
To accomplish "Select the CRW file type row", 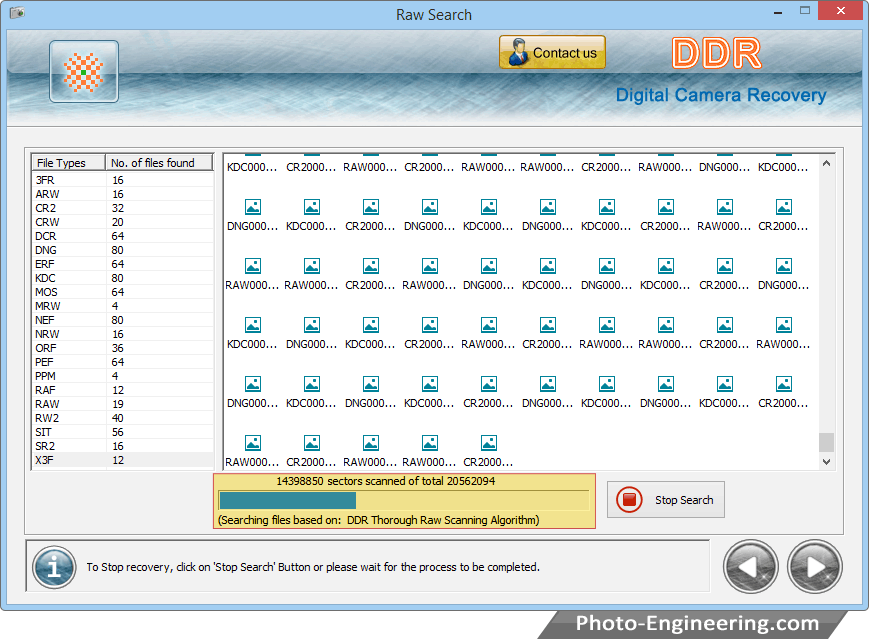I will coord(122,222).
